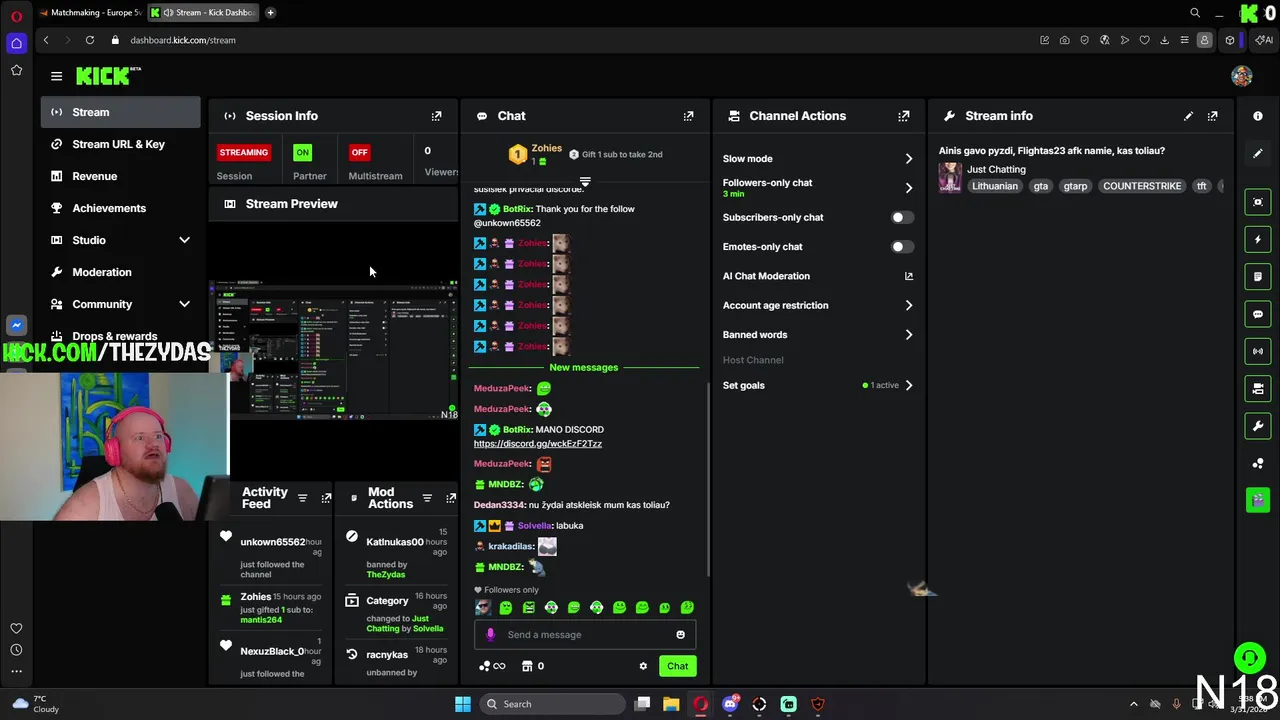Click the focus frame icon in right sidebar
1280x720 pixels.
coord(1258,202)
